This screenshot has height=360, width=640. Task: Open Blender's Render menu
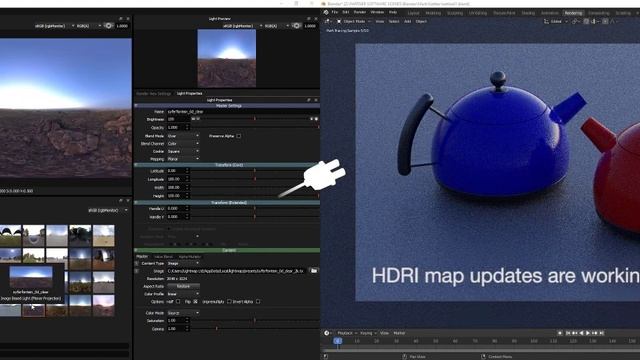(x=360, y=12)
